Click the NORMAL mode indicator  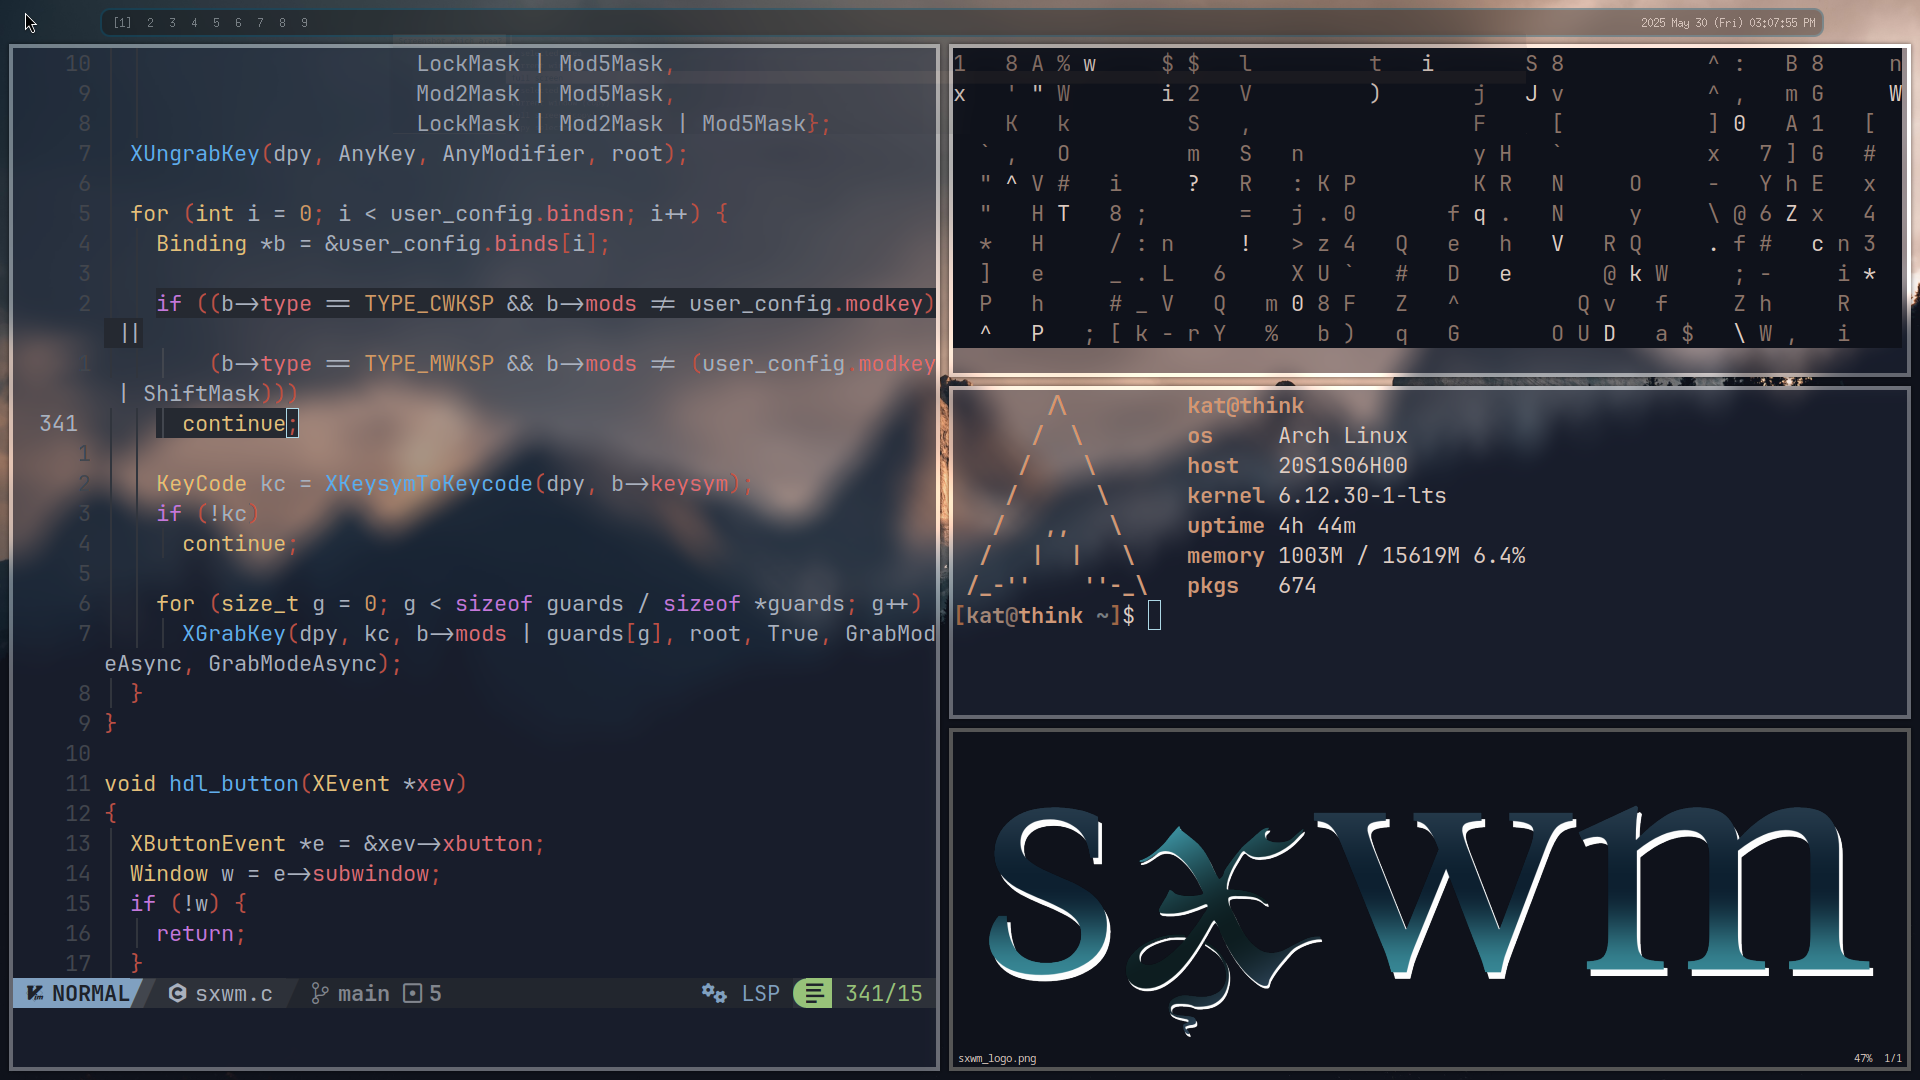click(x=90, y=993)
